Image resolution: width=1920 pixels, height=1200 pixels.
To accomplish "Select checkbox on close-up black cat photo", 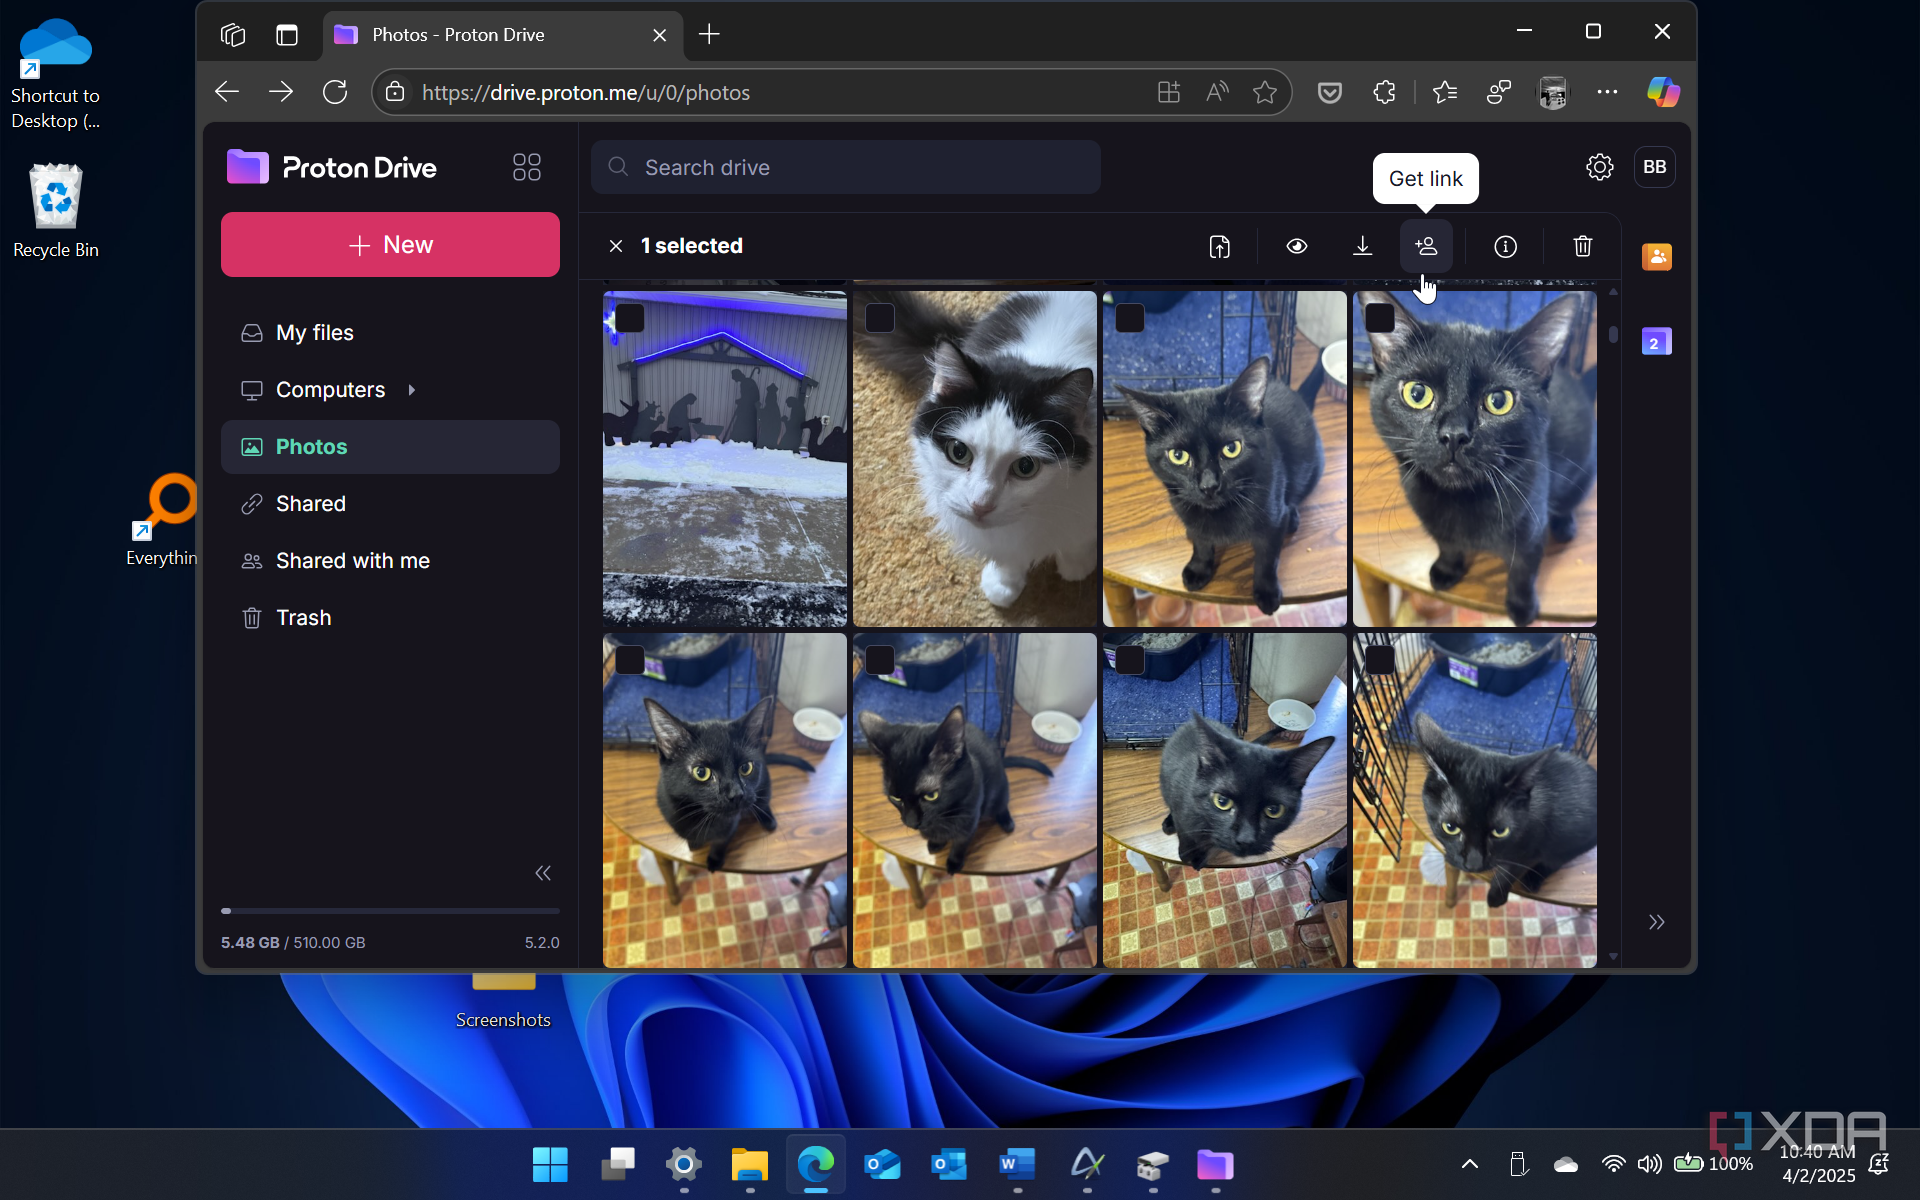I will tap(1380, 318).
